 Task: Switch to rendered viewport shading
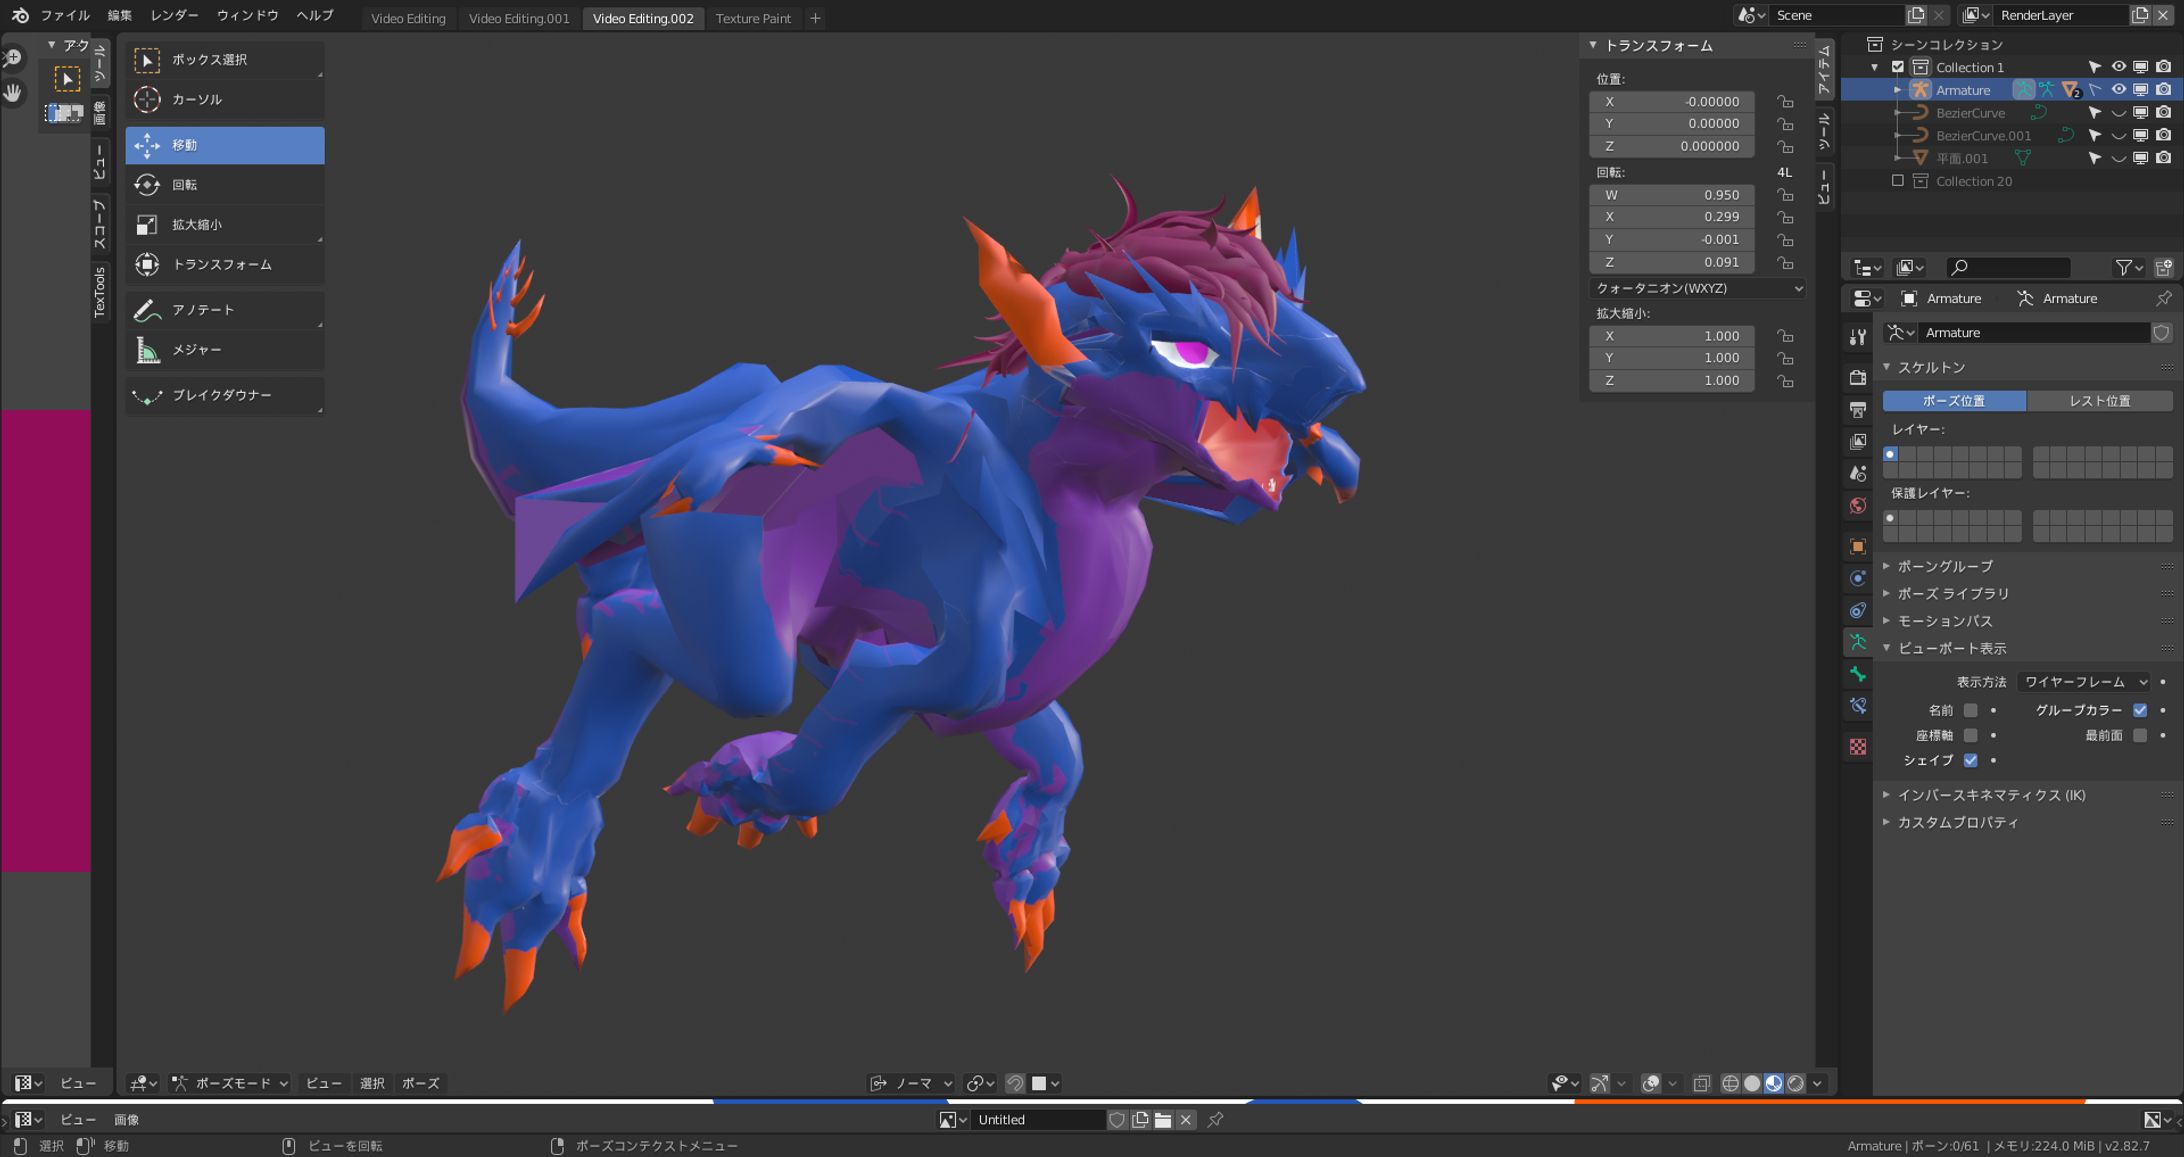pyautogui.click(x=1797, y=1083)
